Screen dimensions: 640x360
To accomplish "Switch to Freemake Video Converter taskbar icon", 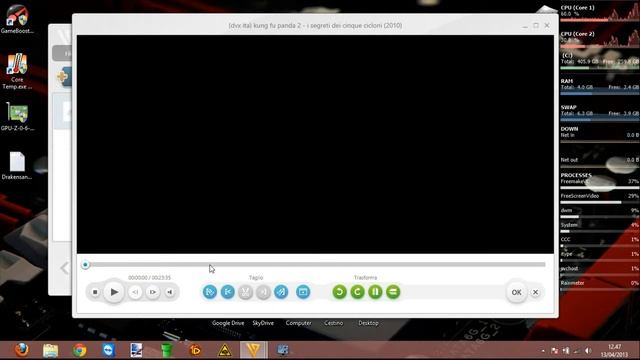I will click(253, 350).
